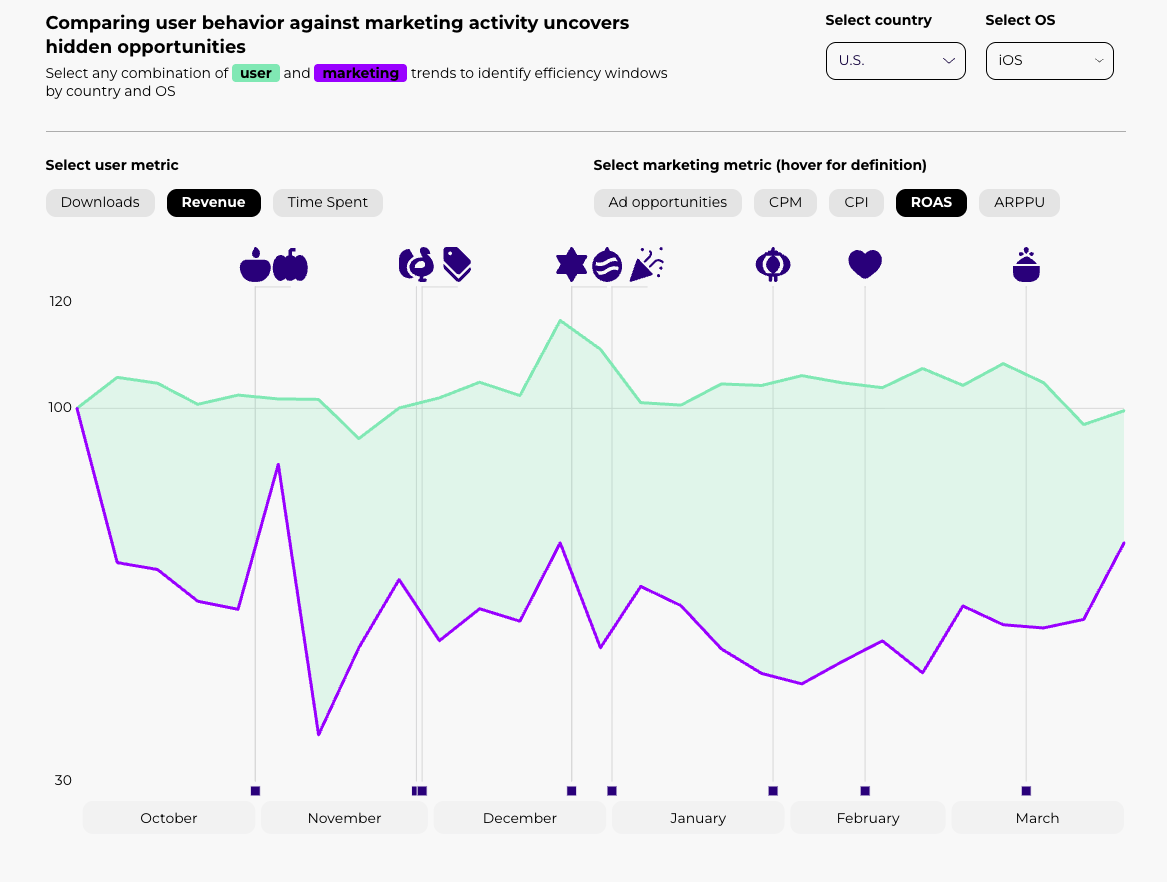Open the Select OS dropdown
The width and height of the screenshot is (1167, 882).
[1049, 60]
